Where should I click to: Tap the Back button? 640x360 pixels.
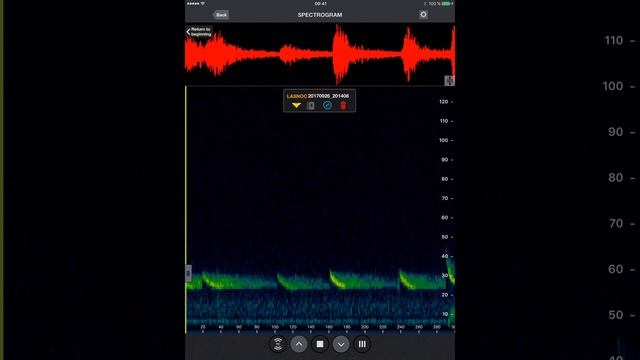click(221, 15)
